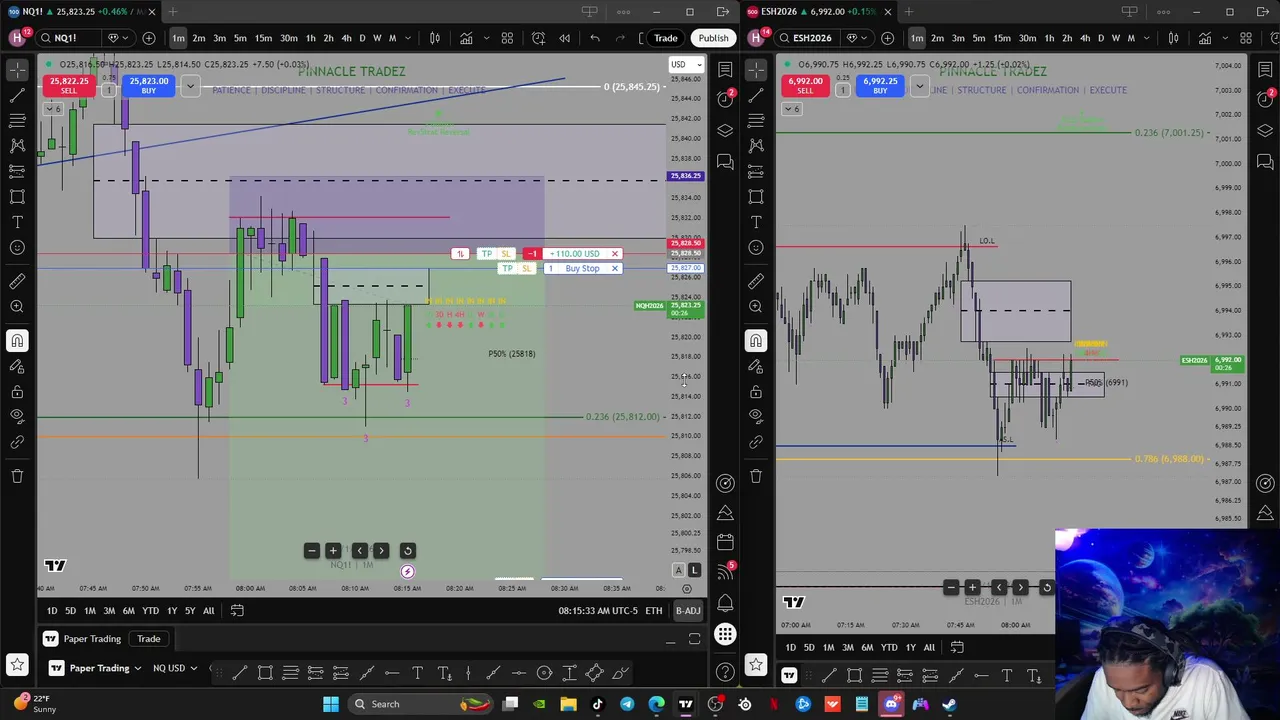The width and height of the screenshot is (1280, 720).
Task: Toggle B-ADJ back adjustment, left chart
Action: [x=687, y=611]
